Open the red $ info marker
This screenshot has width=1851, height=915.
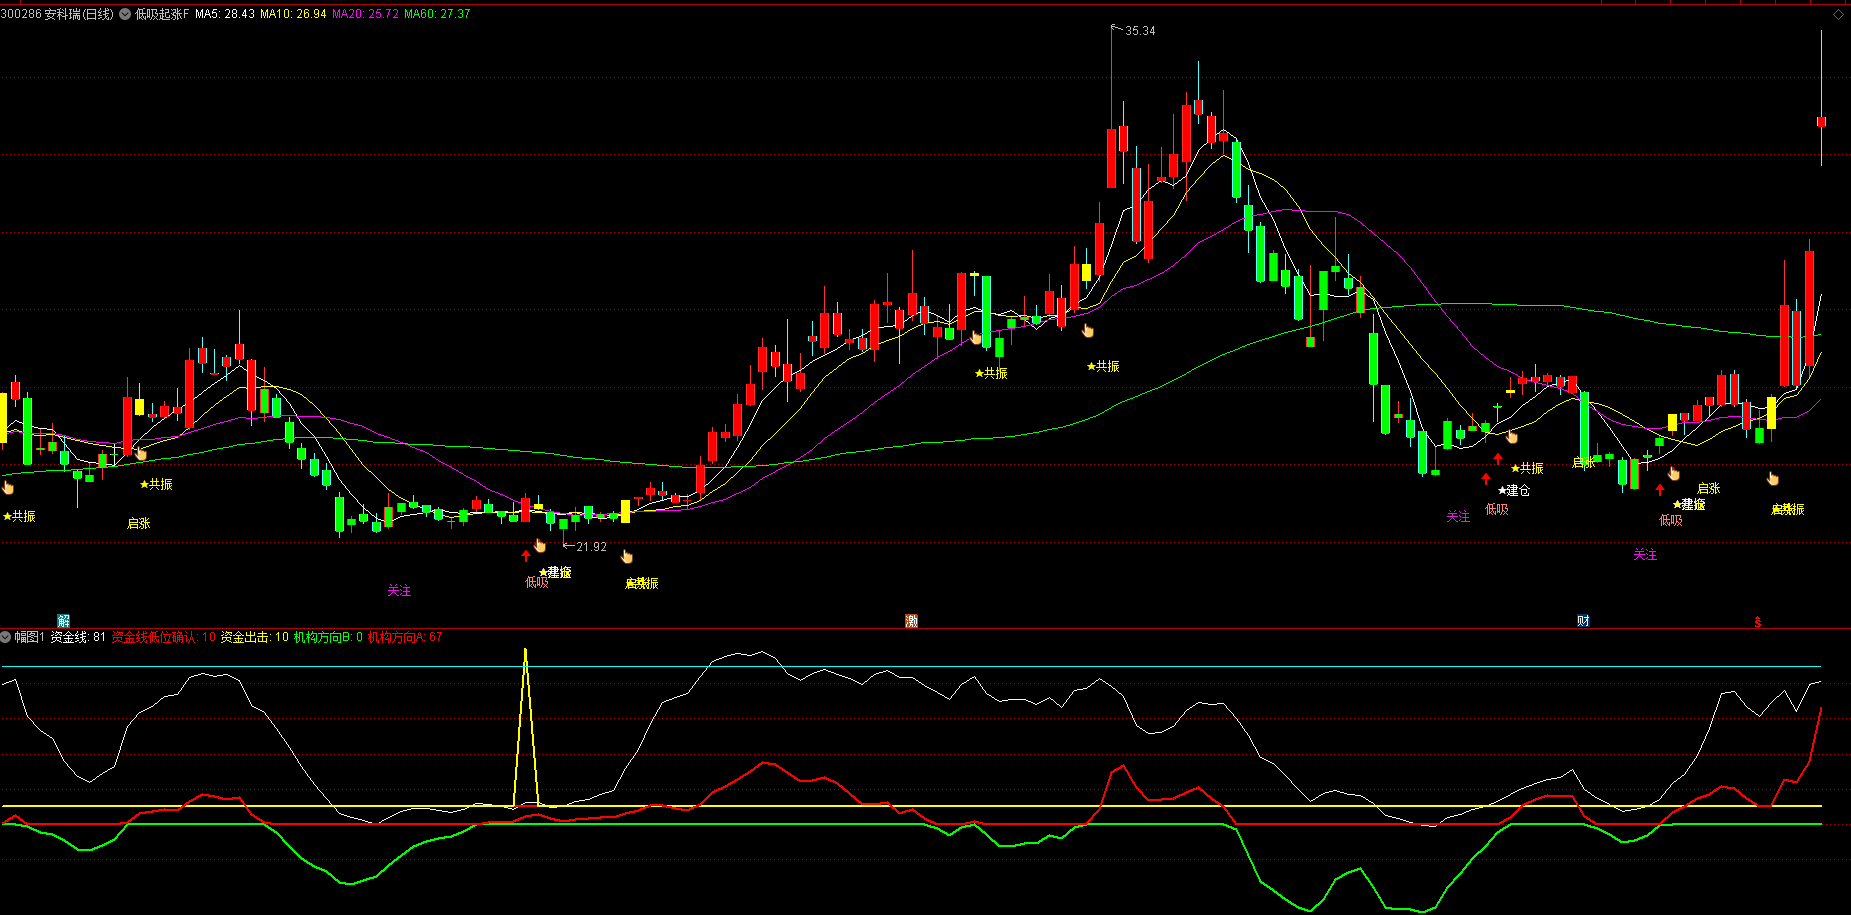click(x=1757, y=622)
